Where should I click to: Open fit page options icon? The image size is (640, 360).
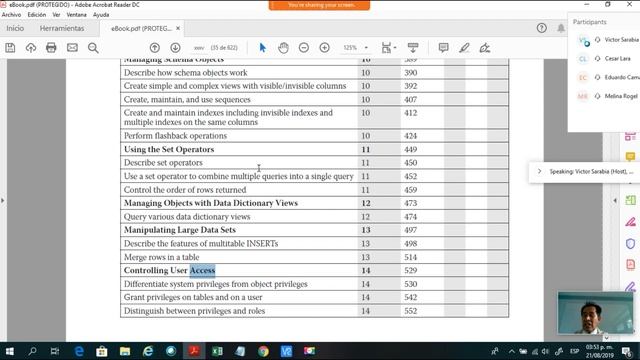click(x=388, y=48)
